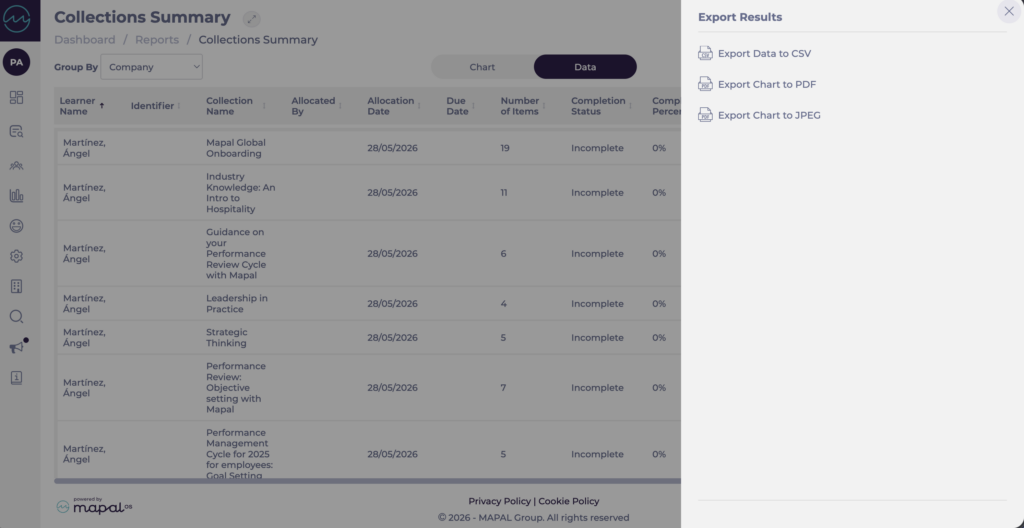Open the settings gear icon in sidebar
The height and width of the screenshot is (528, 1024).
pos(16,256)
